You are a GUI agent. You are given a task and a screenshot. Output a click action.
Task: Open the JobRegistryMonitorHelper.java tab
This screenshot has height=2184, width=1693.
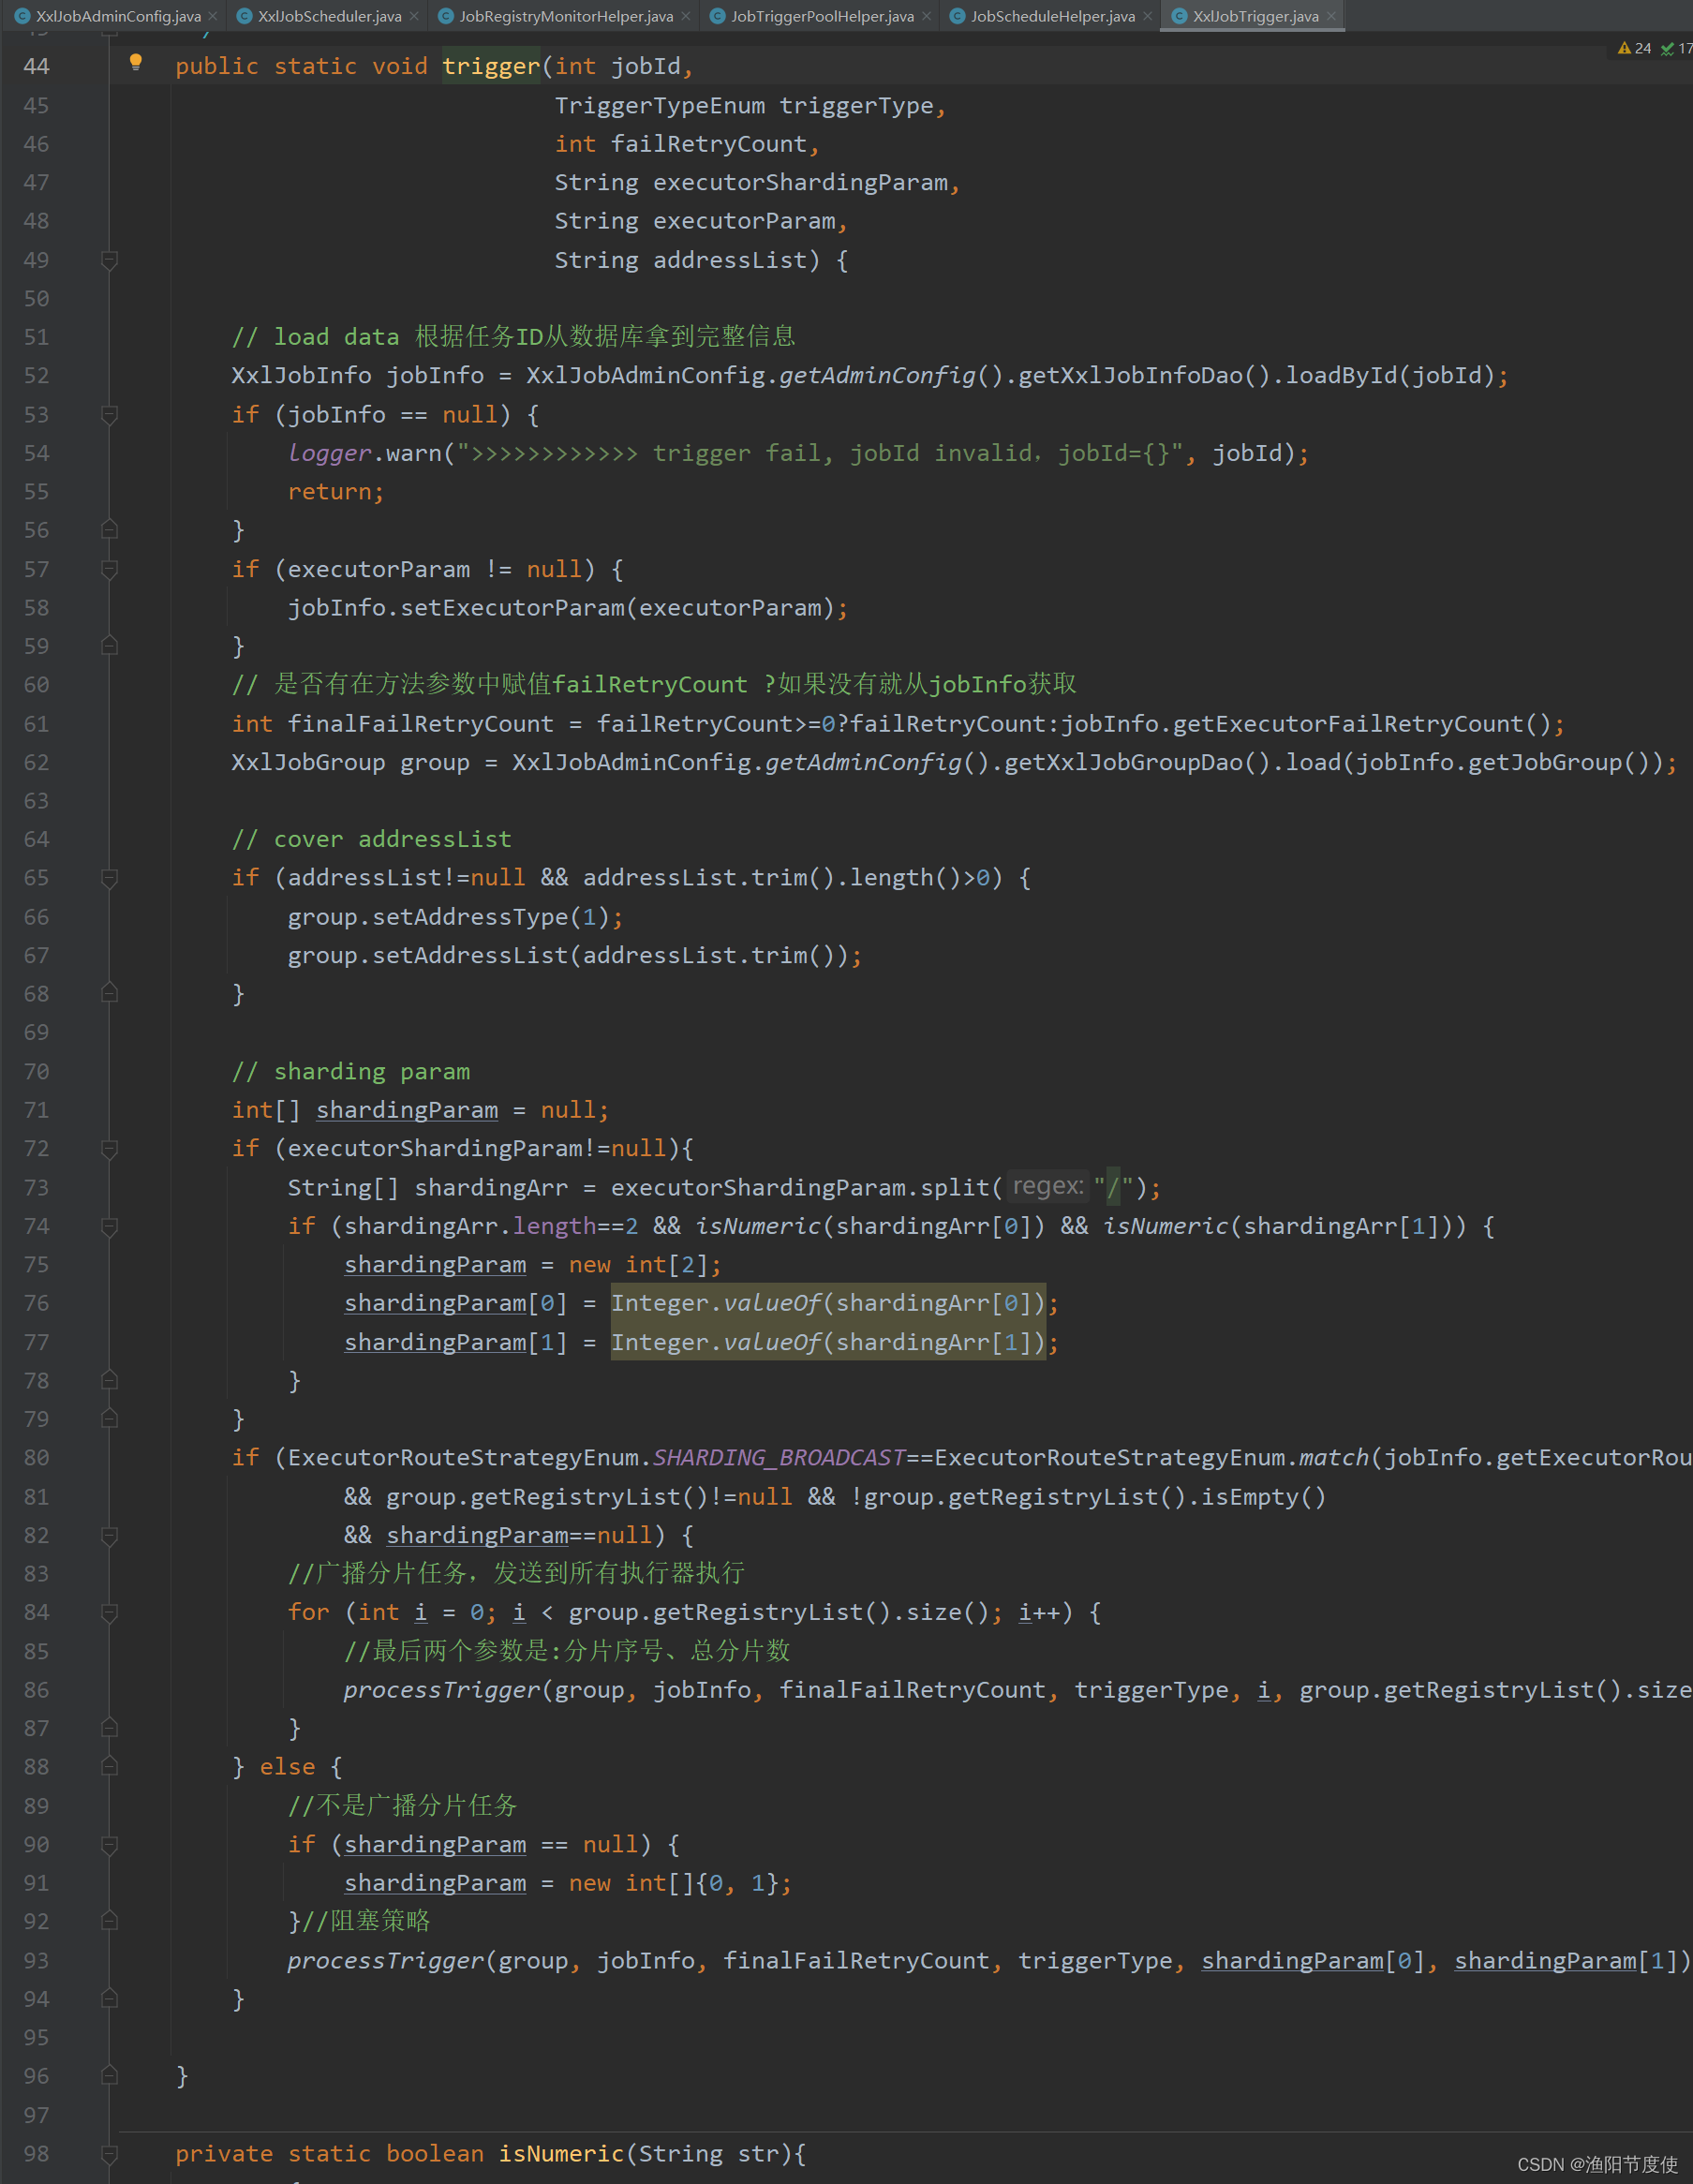click(566, 16)
